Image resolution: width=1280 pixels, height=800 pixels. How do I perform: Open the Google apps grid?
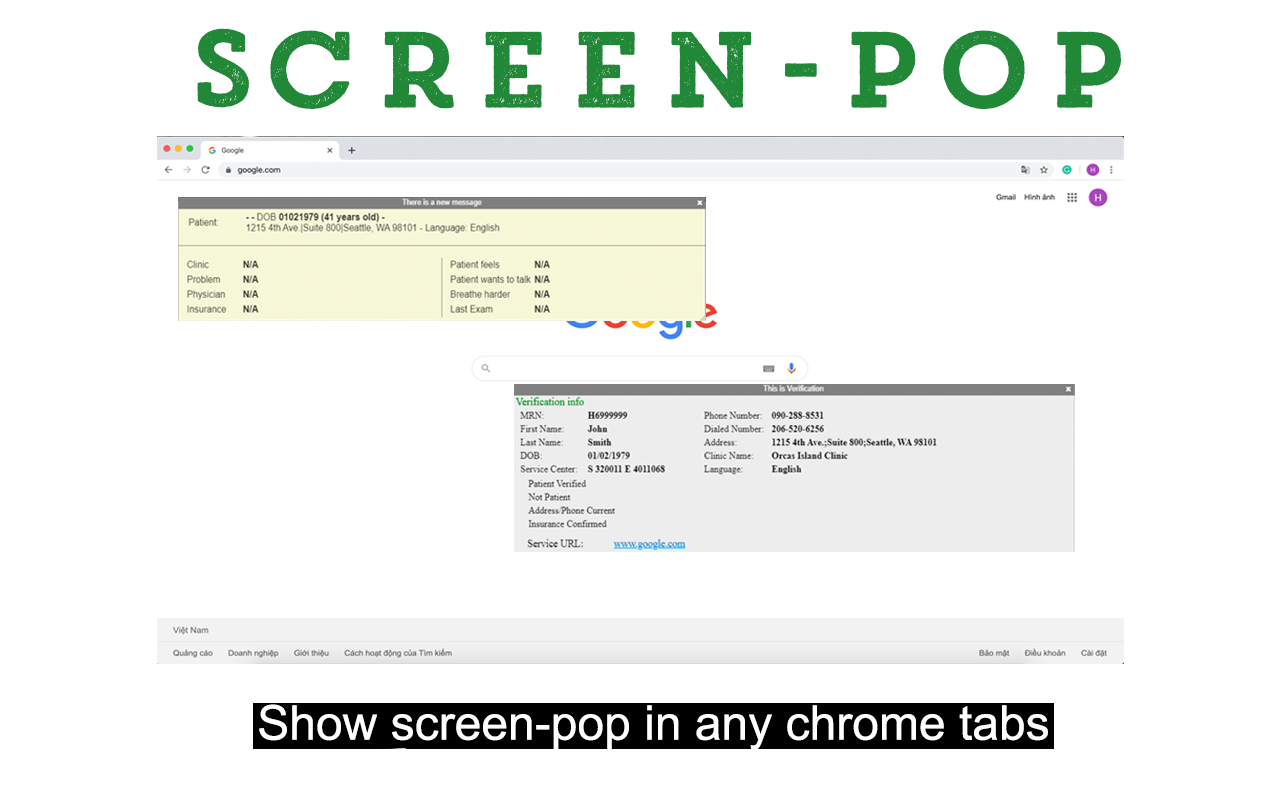point(1071,197)
